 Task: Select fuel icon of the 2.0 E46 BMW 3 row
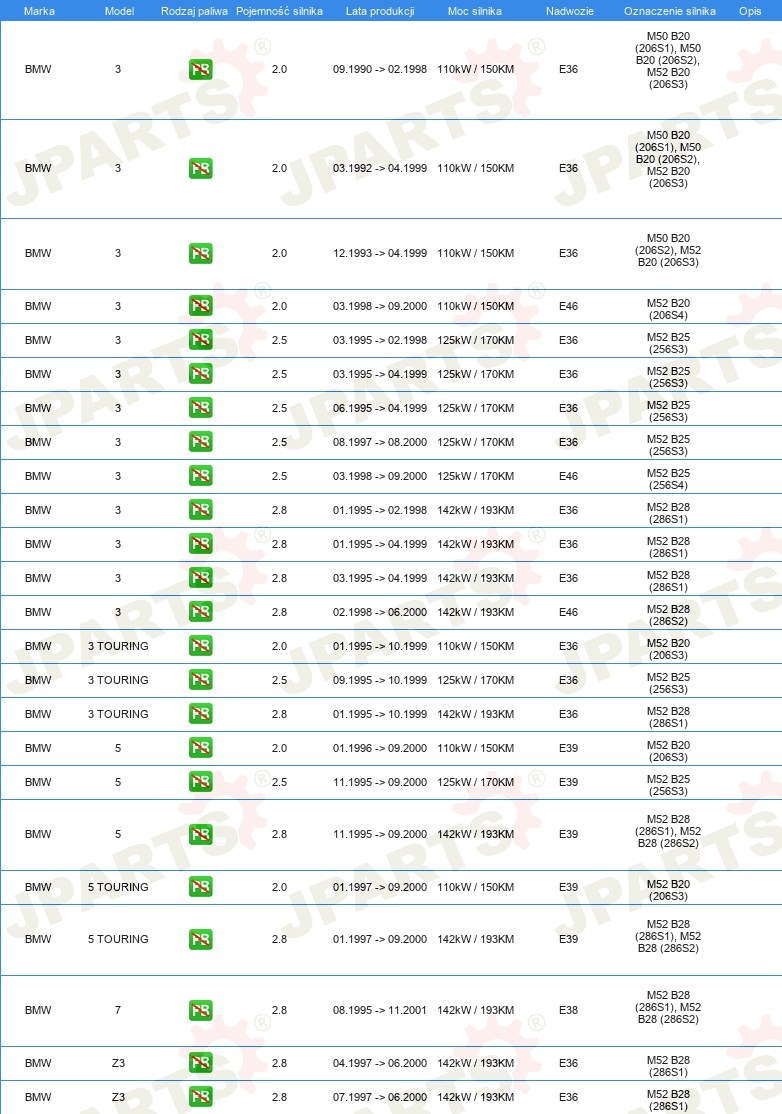tap(201, 306)
